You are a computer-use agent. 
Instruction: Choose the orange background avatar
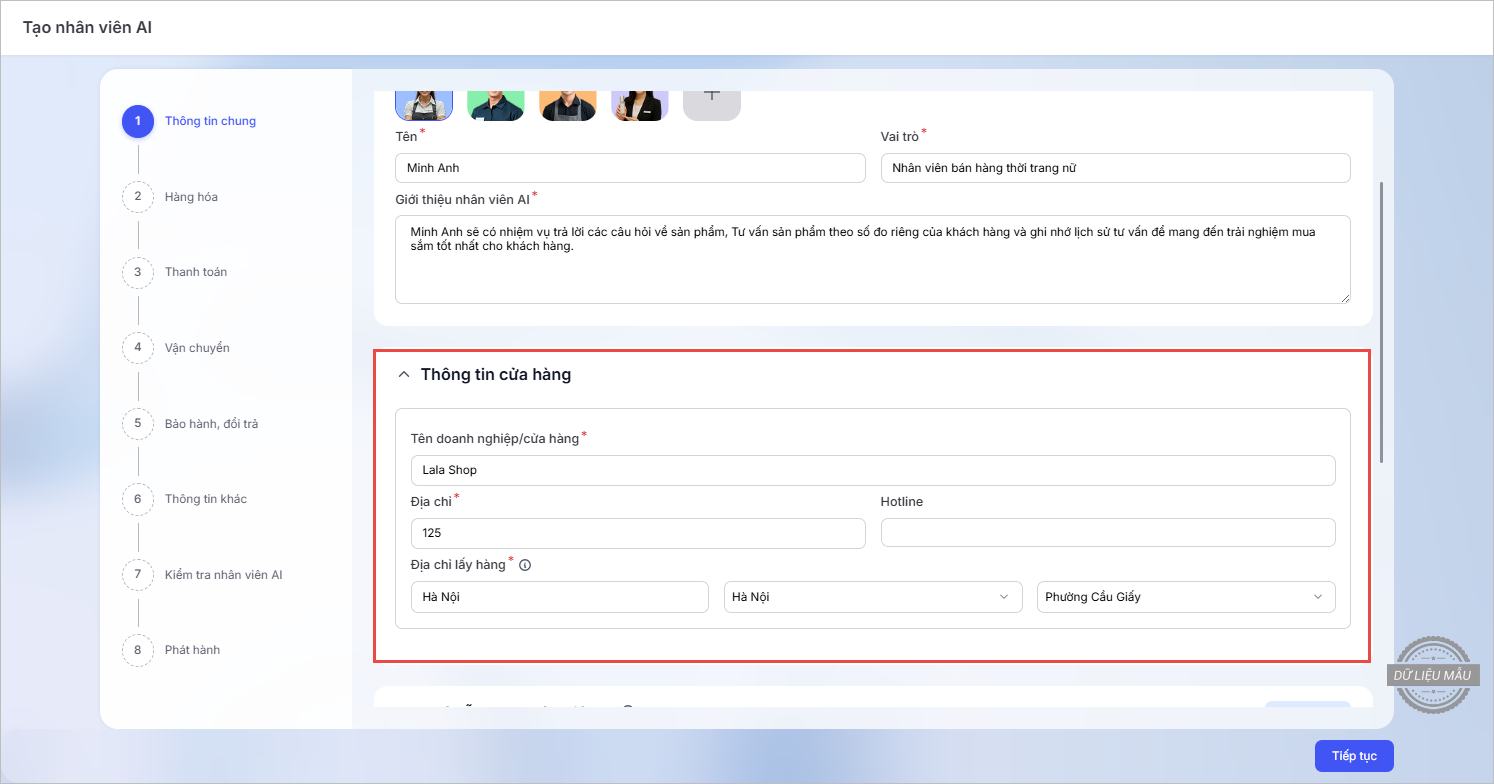tap(568, 105)
